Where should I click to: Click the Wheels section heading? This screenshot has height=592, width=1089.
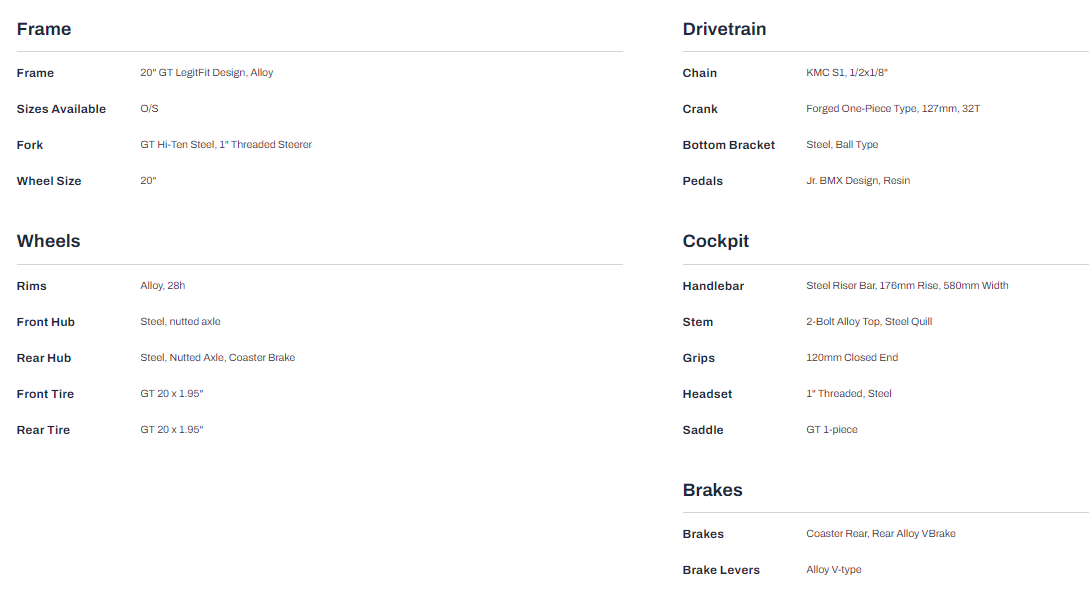[48, 241]
